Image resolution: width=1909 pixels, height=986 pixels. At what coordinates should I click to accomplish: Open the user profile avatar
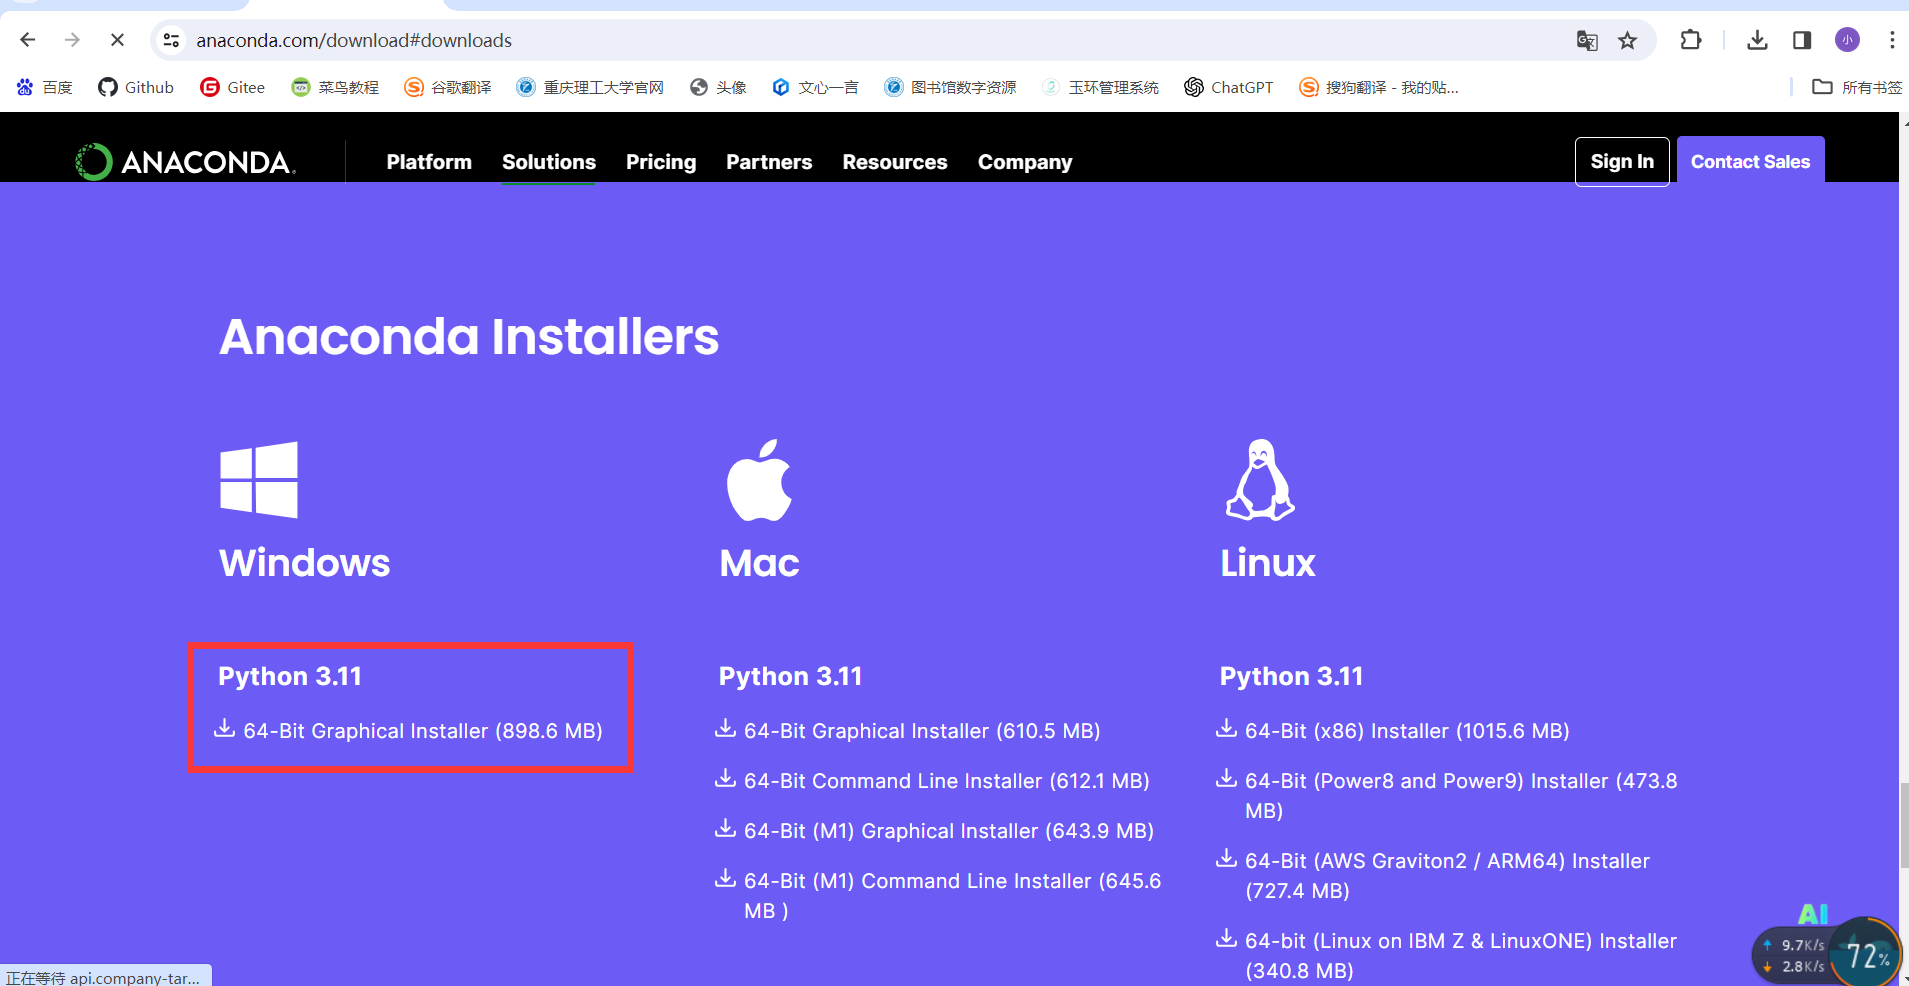coord(1848,40)
